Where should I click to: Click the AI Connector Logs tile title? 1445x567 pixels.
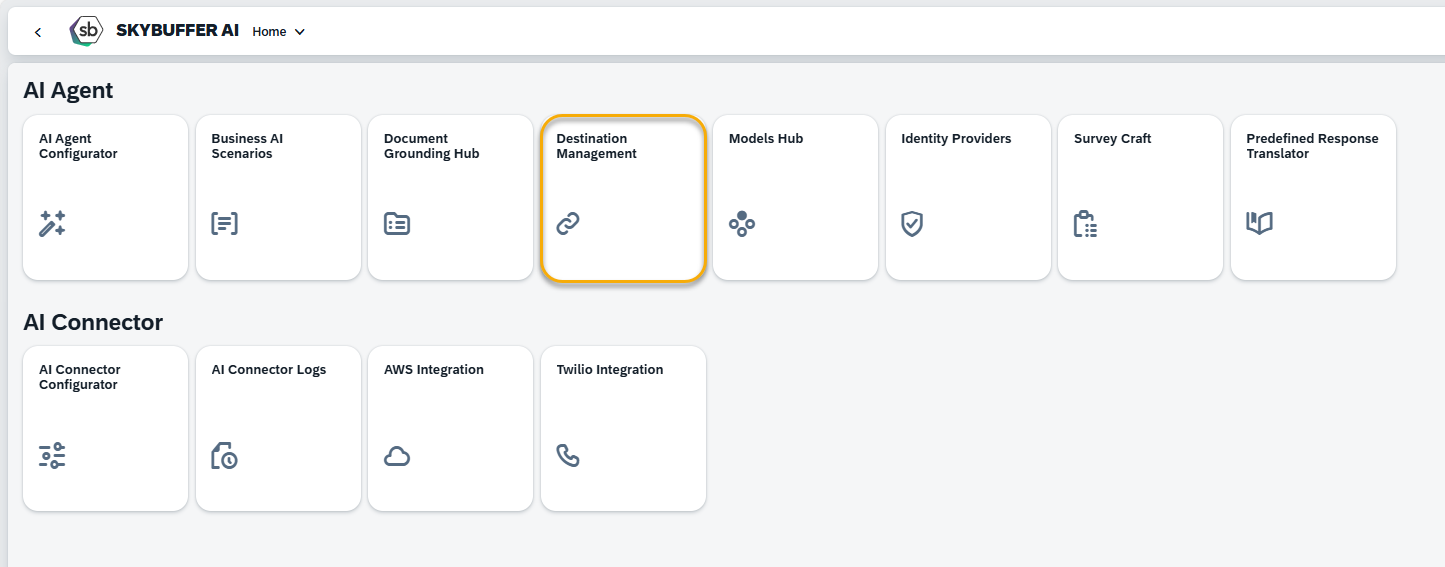269,370
